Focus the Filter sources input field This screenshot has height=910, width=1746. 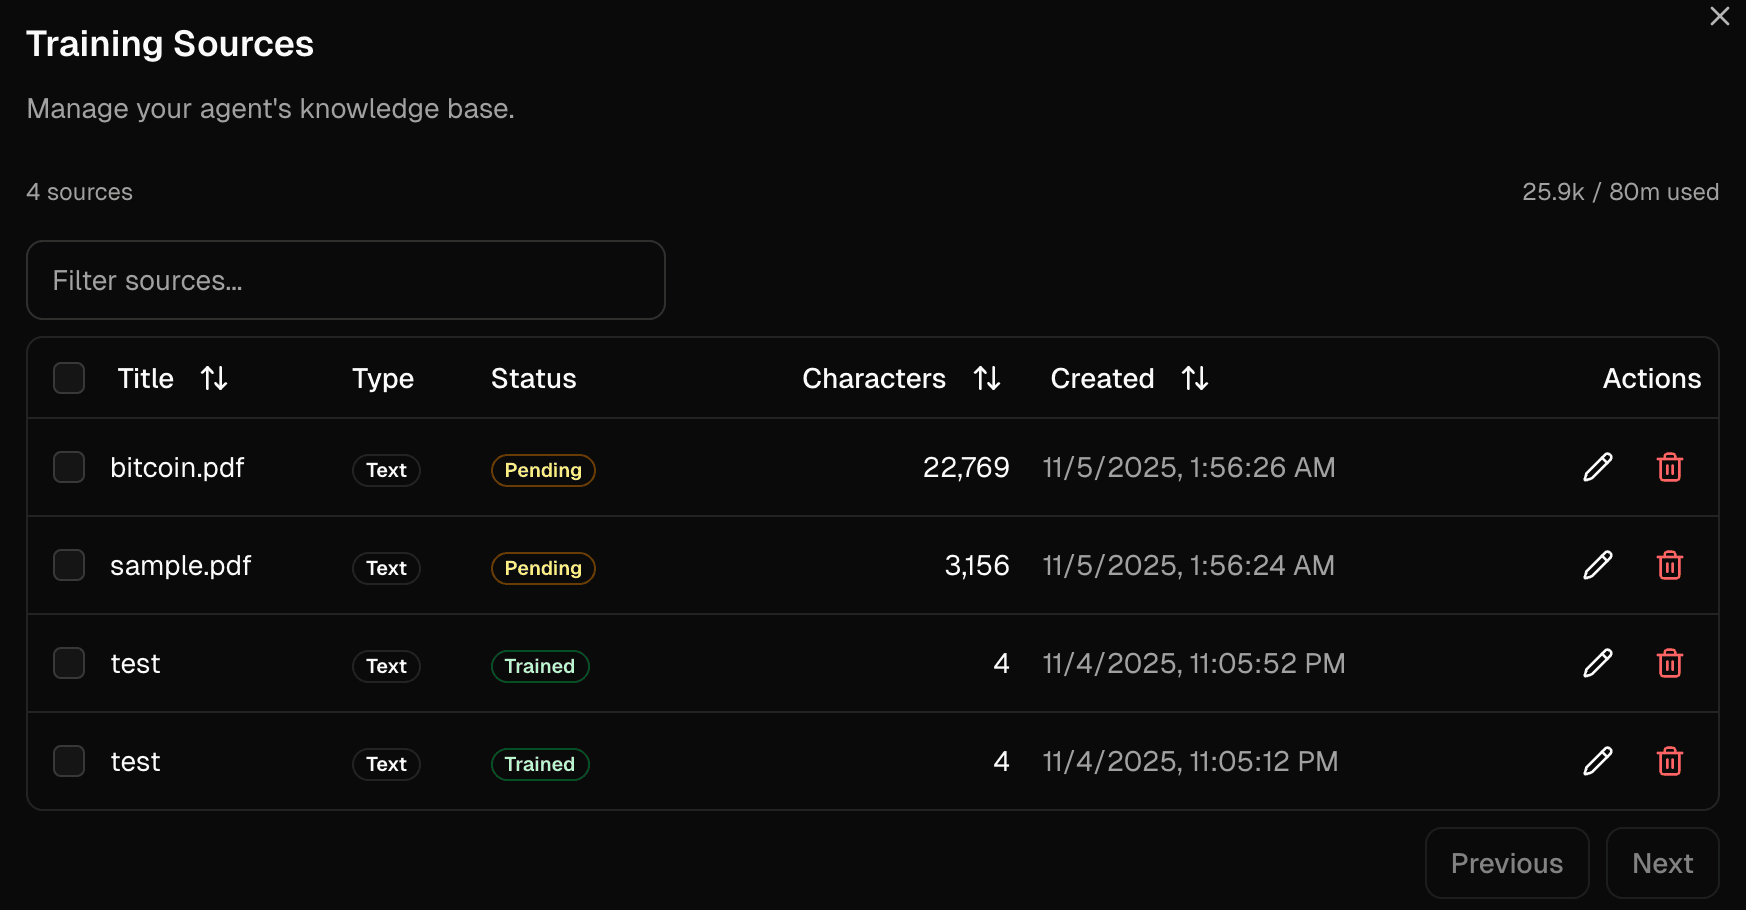[x=345, y=280]
